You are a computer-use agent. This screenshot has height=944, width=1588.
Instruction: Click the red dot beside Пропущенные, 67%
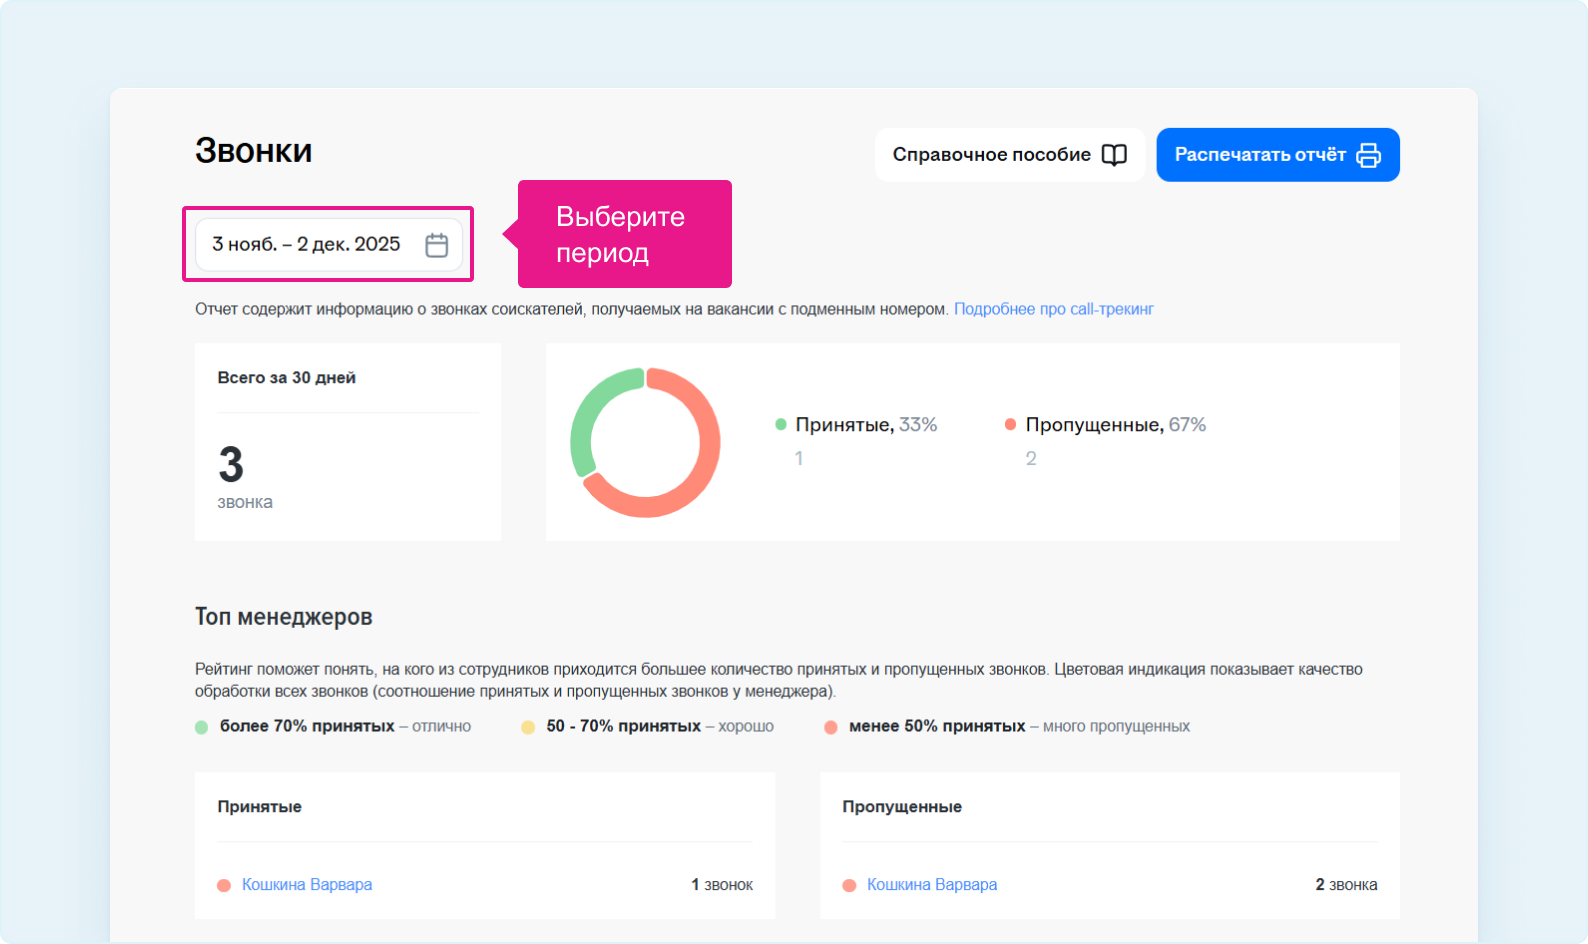(x=1010, y=425)
